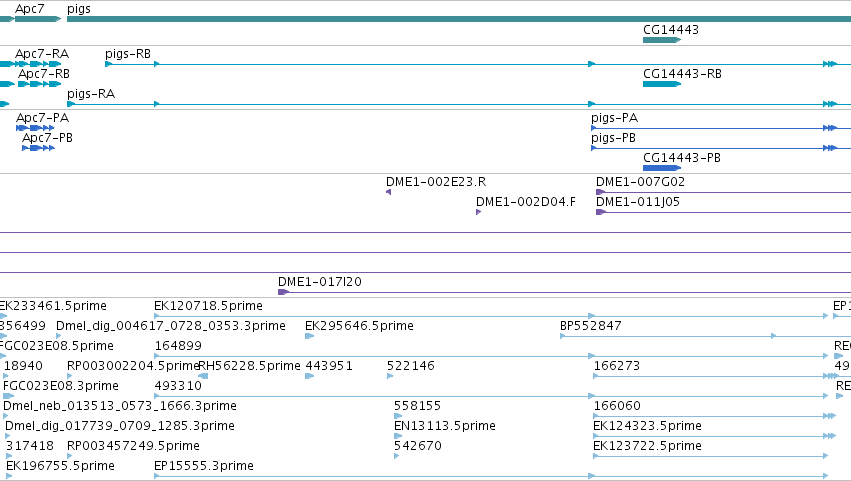Select the DME1-007G02 clone label

click(x=640, y=182)
